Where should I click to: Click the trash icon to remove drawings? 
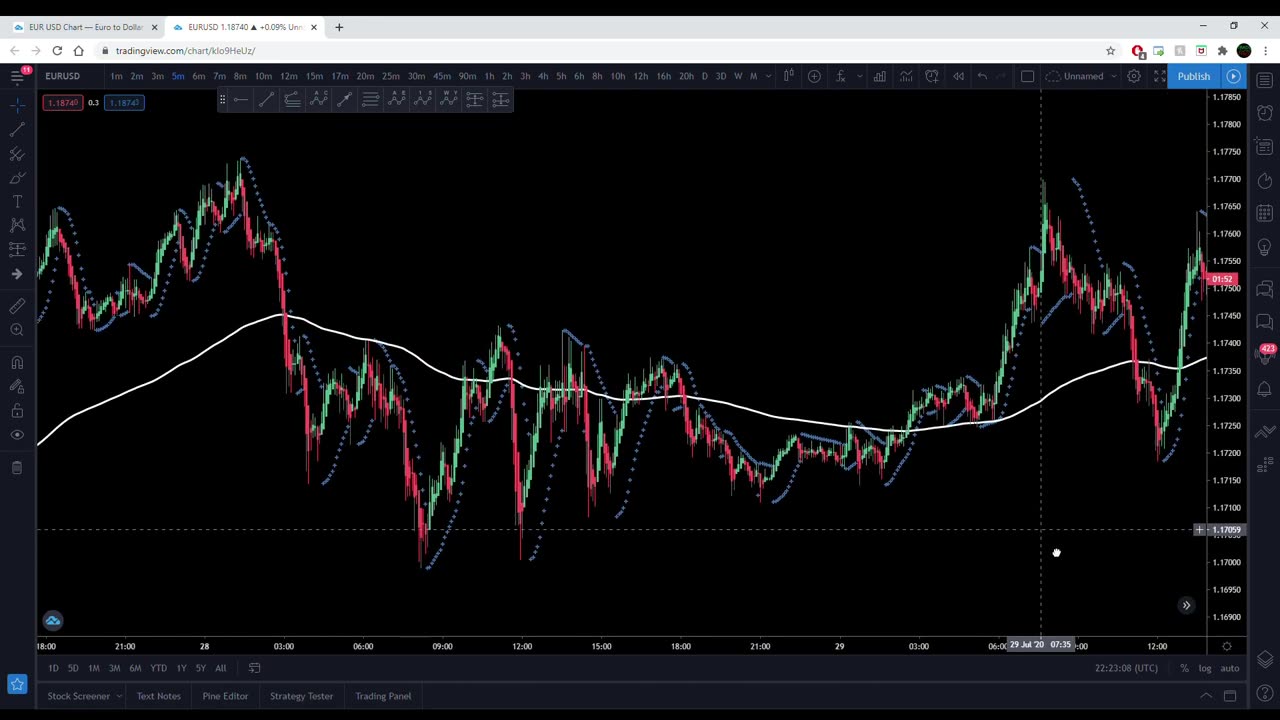click(17, 467)
